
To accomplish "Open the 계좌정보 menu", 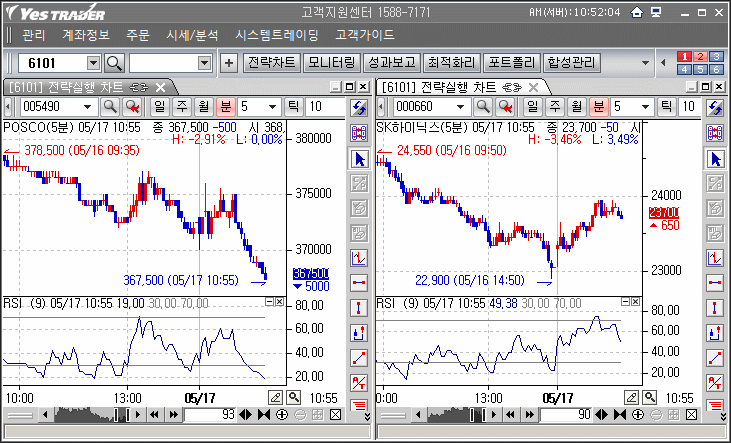I will tap(86, 35).
